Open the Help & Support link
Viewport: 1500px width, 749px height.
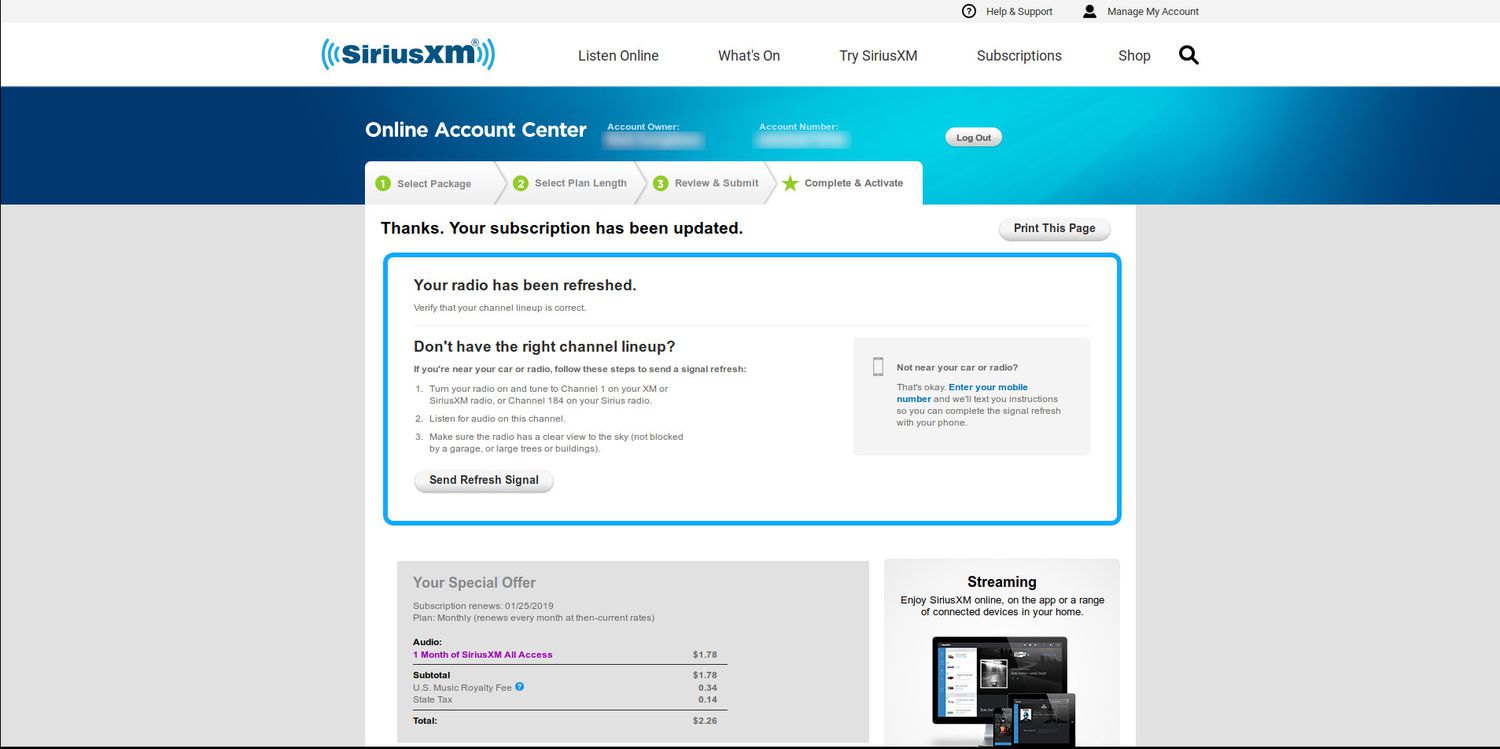tap(1019, 12)
